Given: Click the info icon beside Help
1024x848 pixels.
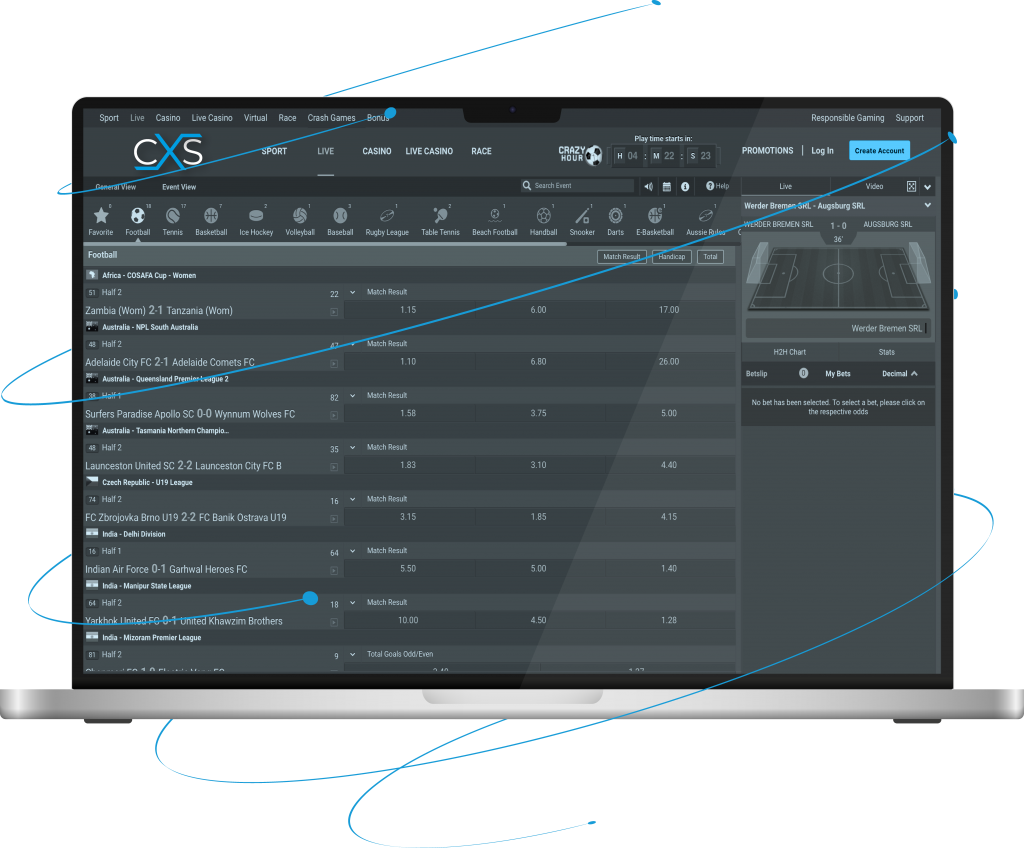Looking at the screenshot, I should pos(685,186).
